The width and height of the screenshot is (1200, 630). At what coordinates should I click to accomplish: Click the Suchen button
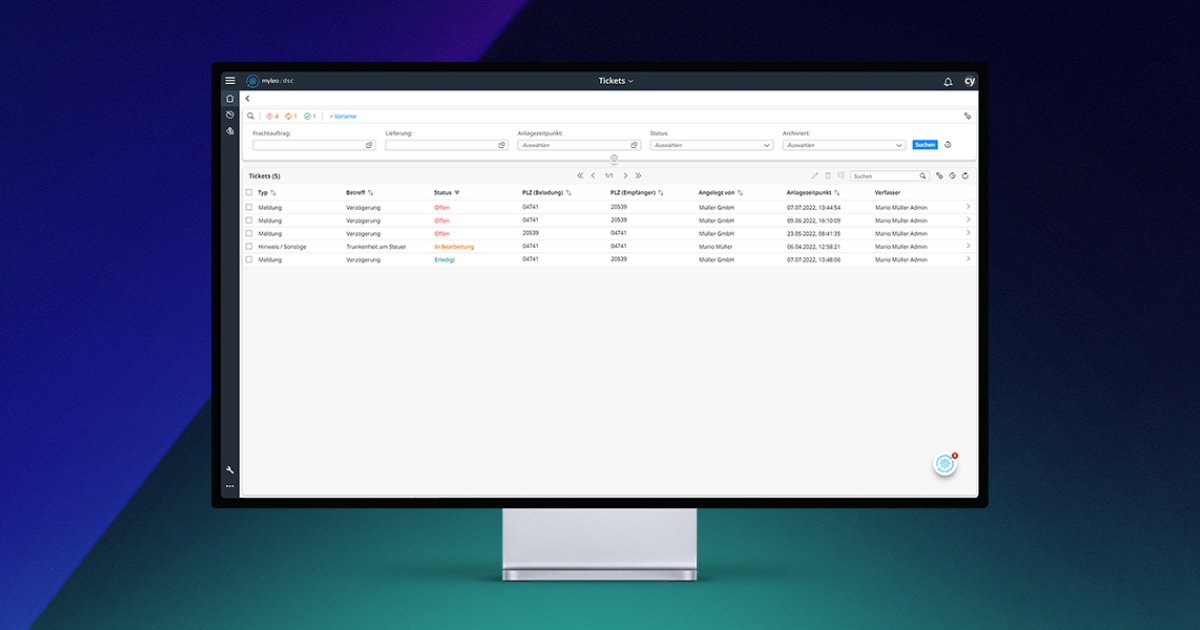(x=924, y=144)
